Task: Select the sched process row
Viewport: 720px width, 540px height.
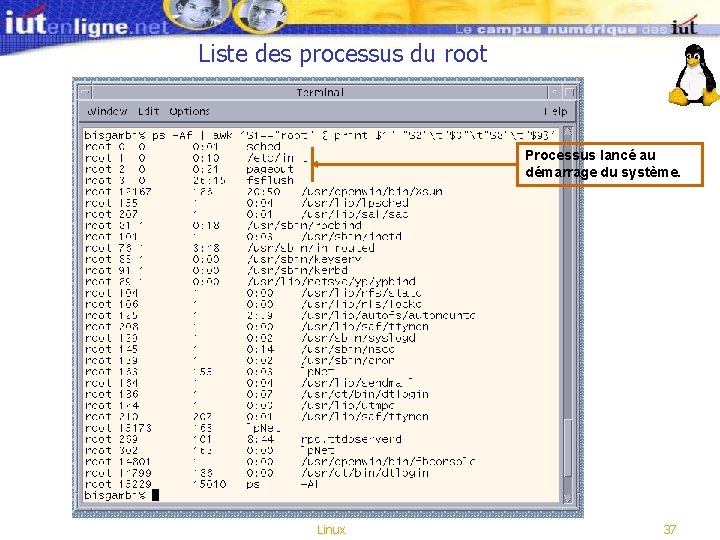Action: click(183, 146)
